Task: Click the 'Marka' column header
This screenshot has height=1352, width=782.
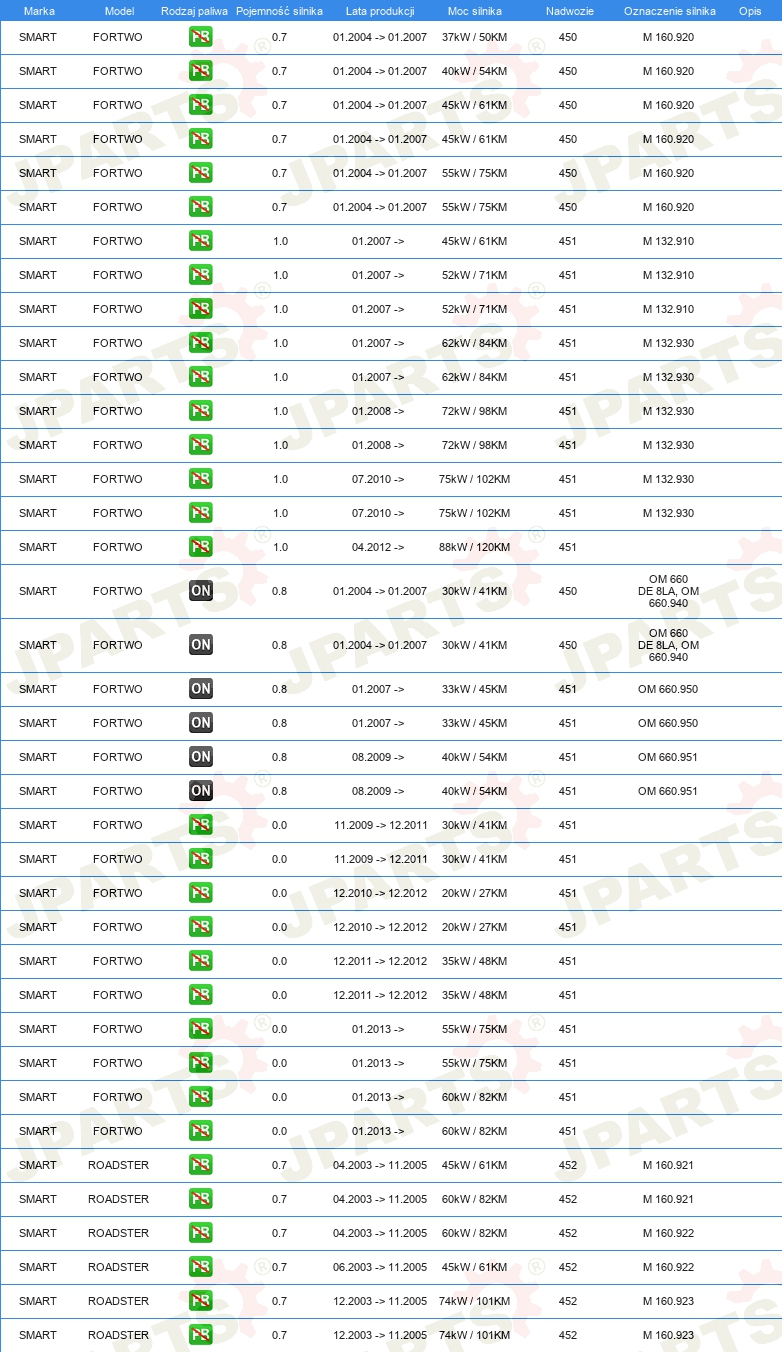Action: click(39, 11)
